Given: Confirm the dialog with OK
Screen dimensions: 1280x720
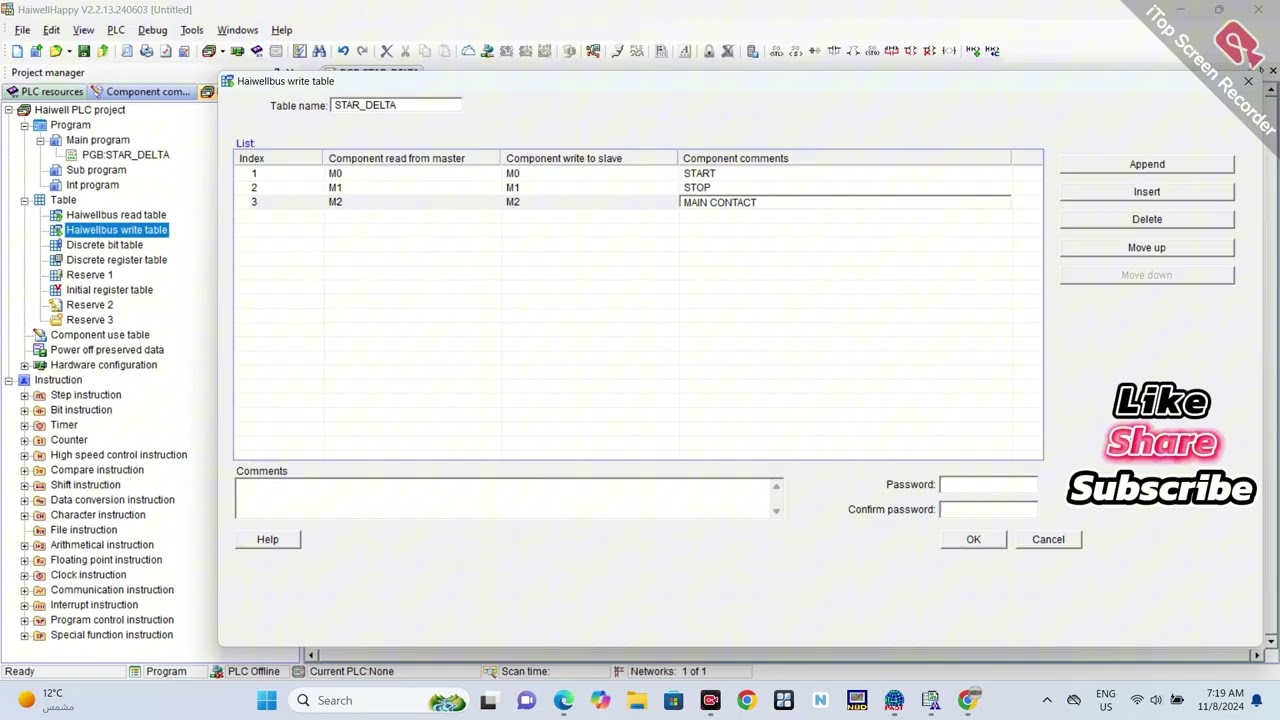Looking at the screenshot, I should coord(973,539).
